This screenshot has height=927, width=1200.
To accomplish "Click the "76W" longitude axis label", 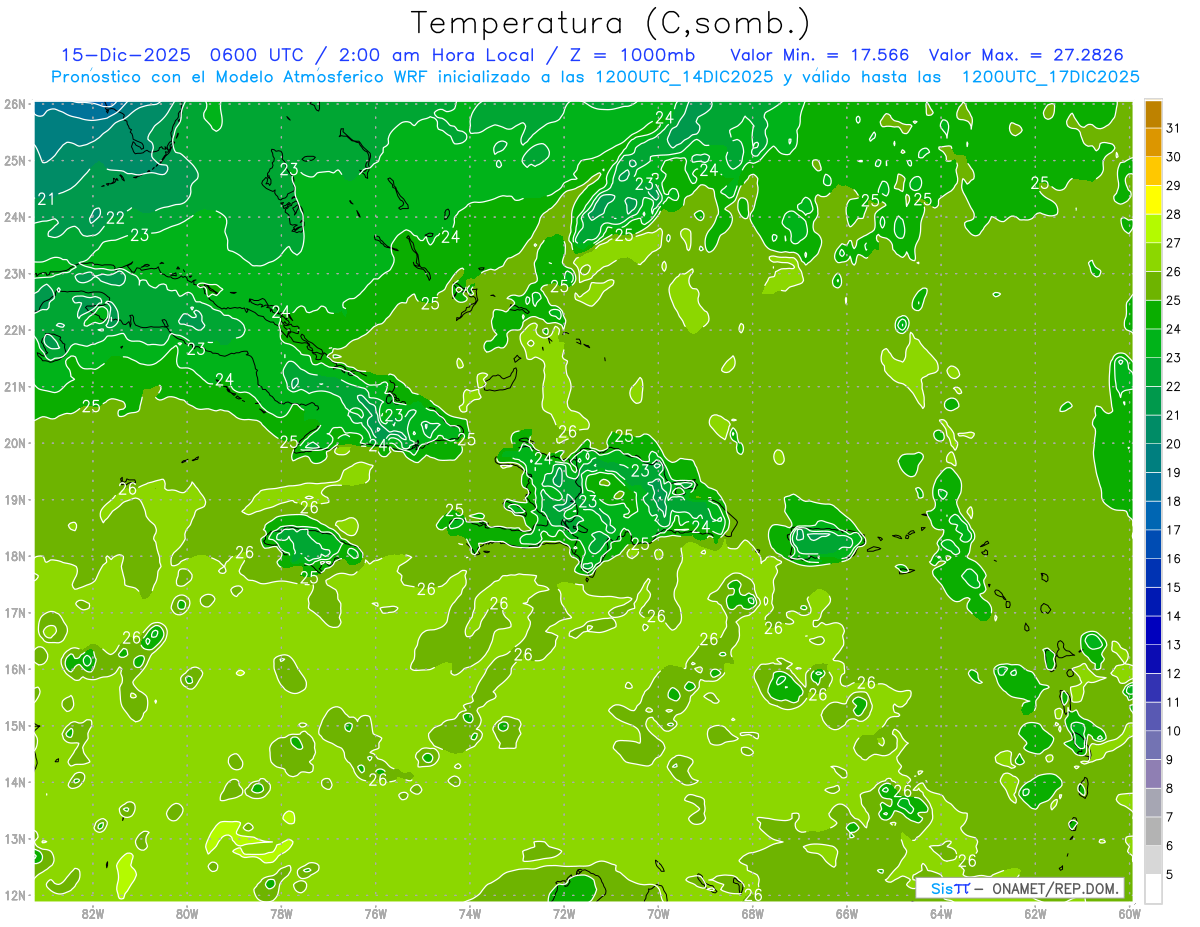I will coord(376,913).
